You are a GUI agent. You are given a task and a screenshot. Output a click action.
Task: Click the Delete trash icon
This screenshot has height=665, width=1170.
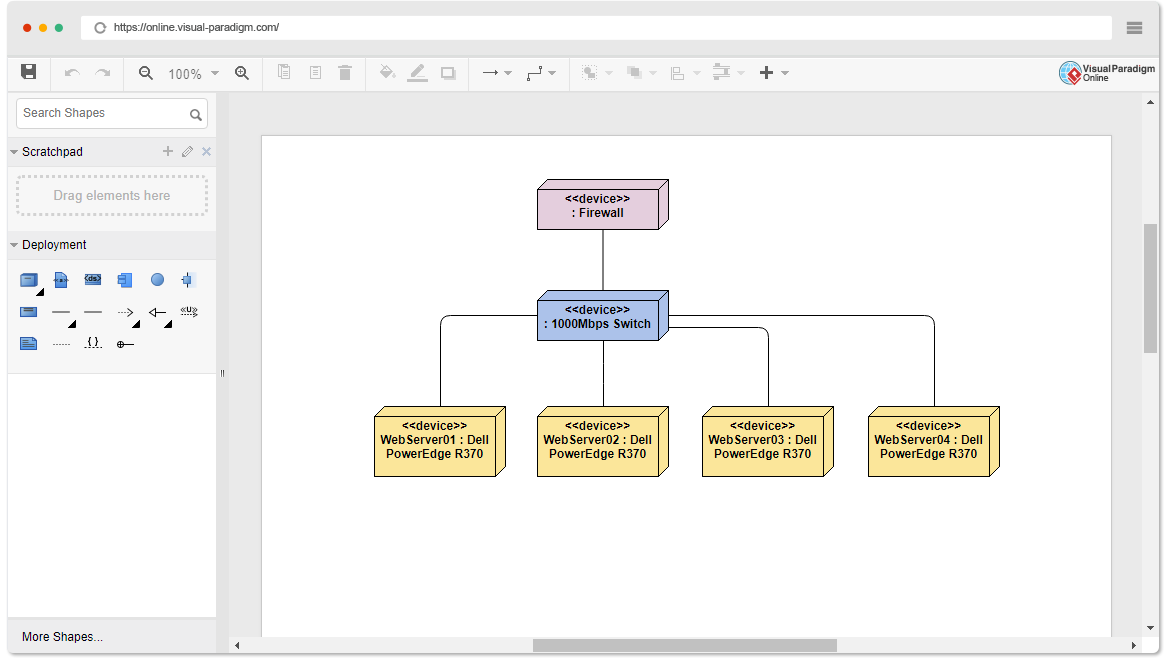click(345, 72)
